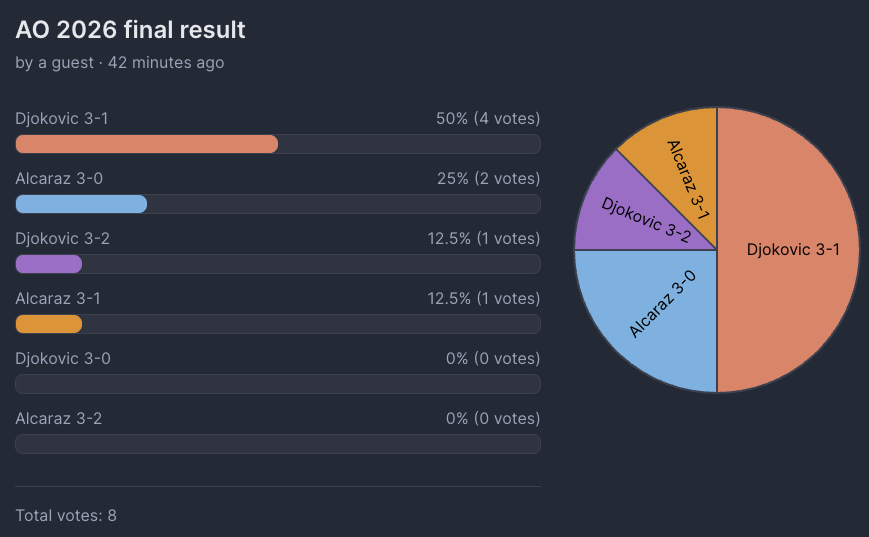
Task: Click the "by a guest" author text
Action: 54,63
